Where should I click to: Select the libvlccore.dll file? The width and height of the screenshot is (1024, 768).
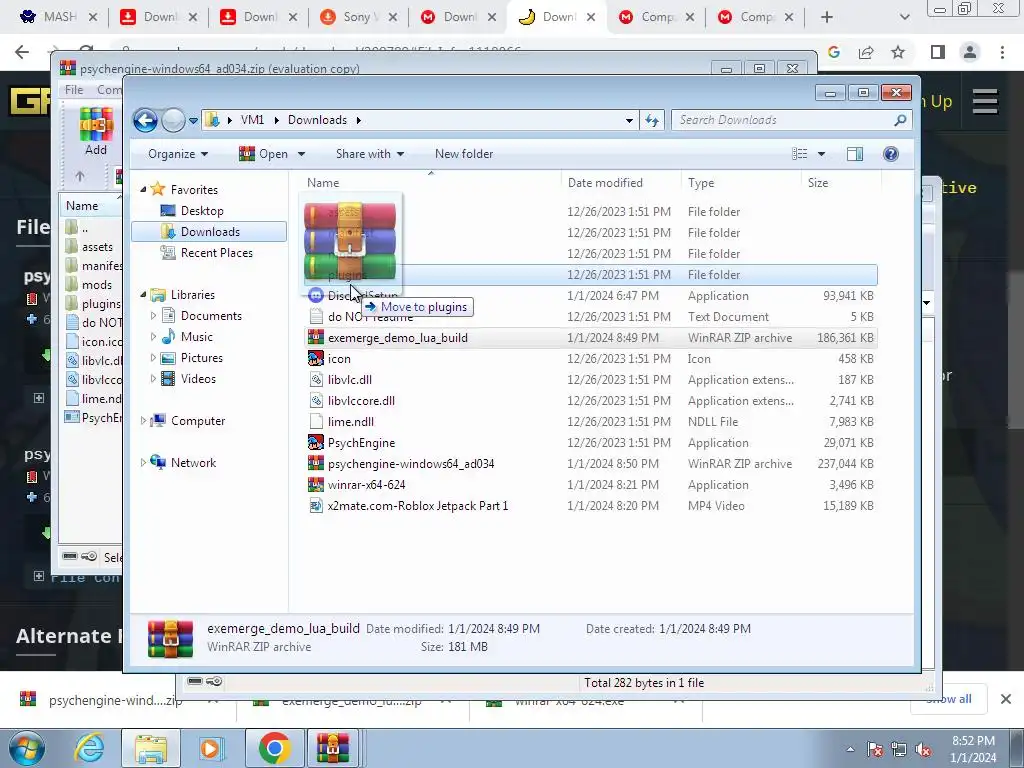(x=360, y=400)
